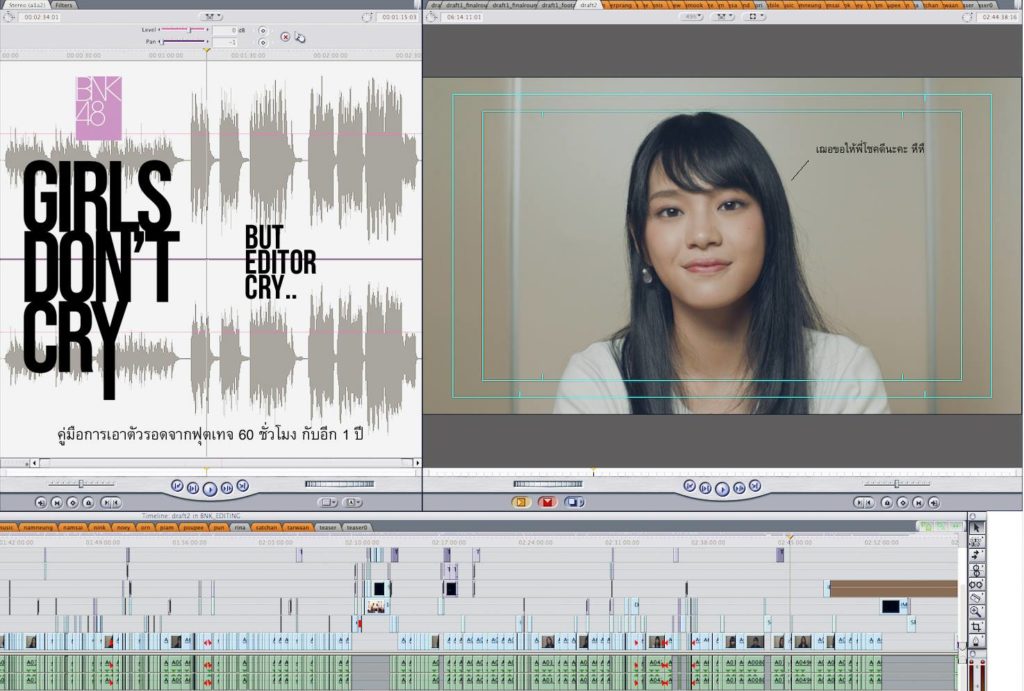Image resolution: width=1024 pixels, height=691 pixels.
Task: Select the Pen tool in tool palette
Action: tap(976, 641)
